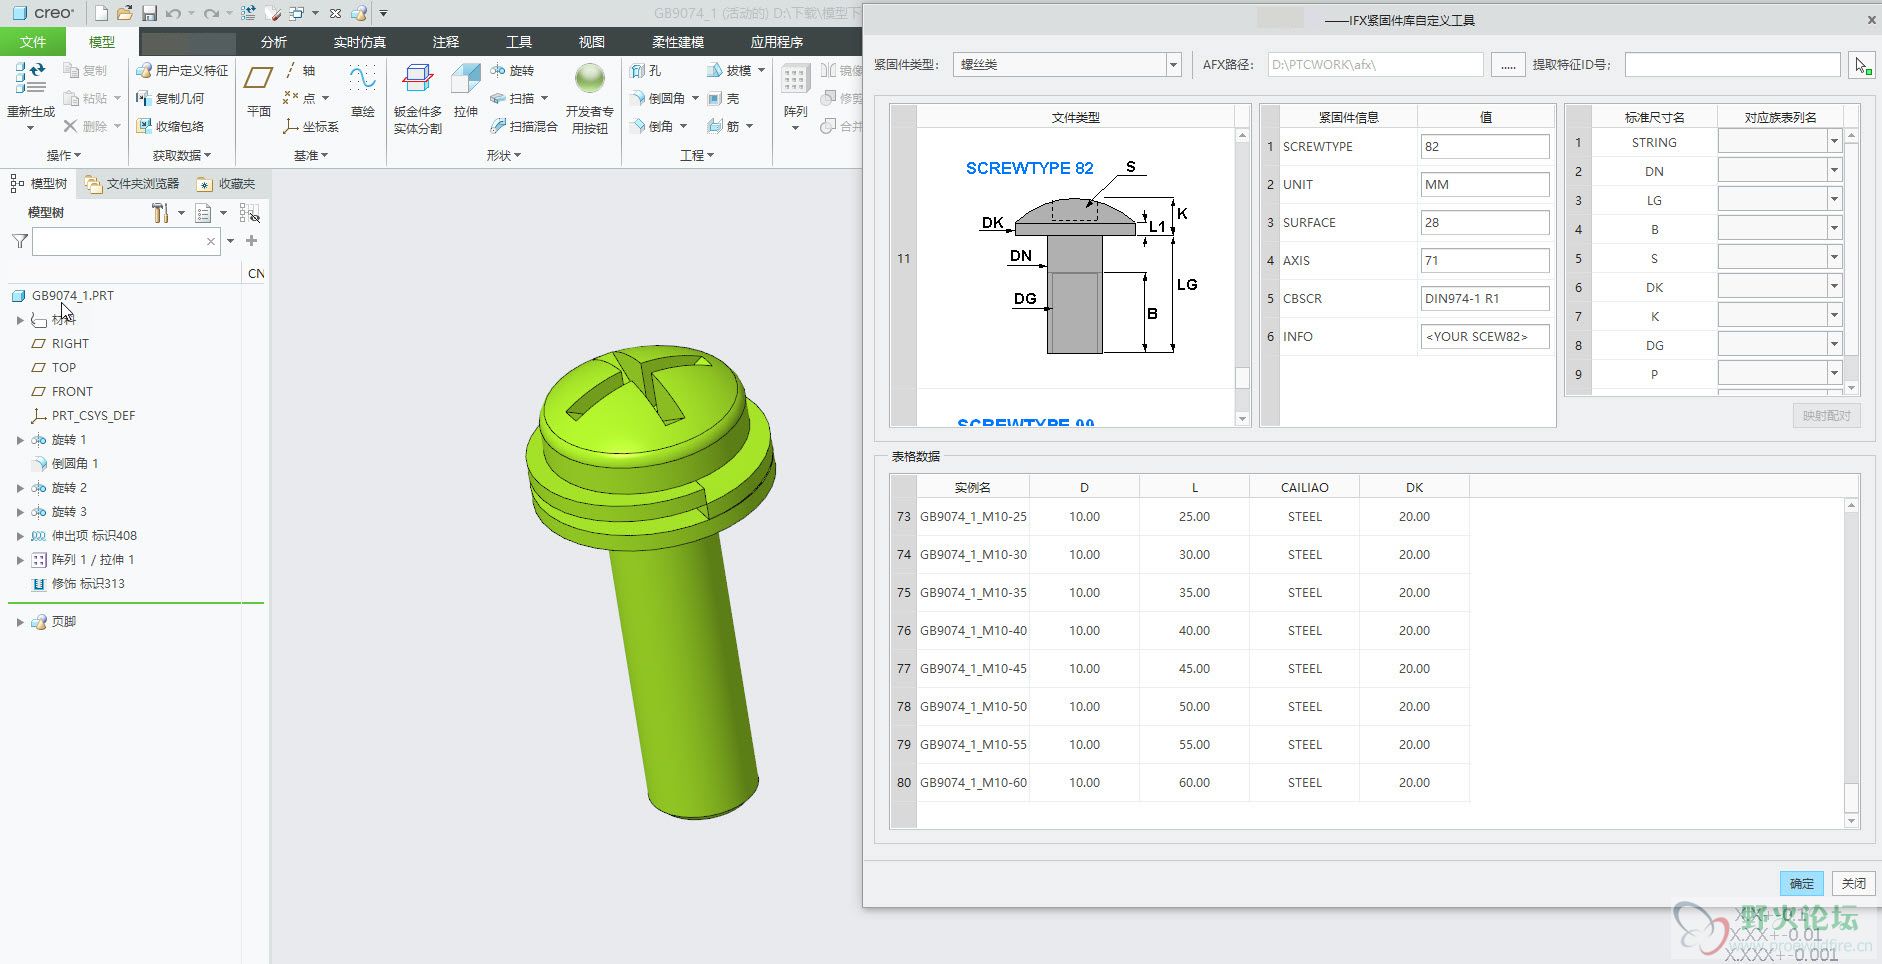The image size is (1882, 964).
Task: Click the model tree search field
Action: tap(126, 241)
